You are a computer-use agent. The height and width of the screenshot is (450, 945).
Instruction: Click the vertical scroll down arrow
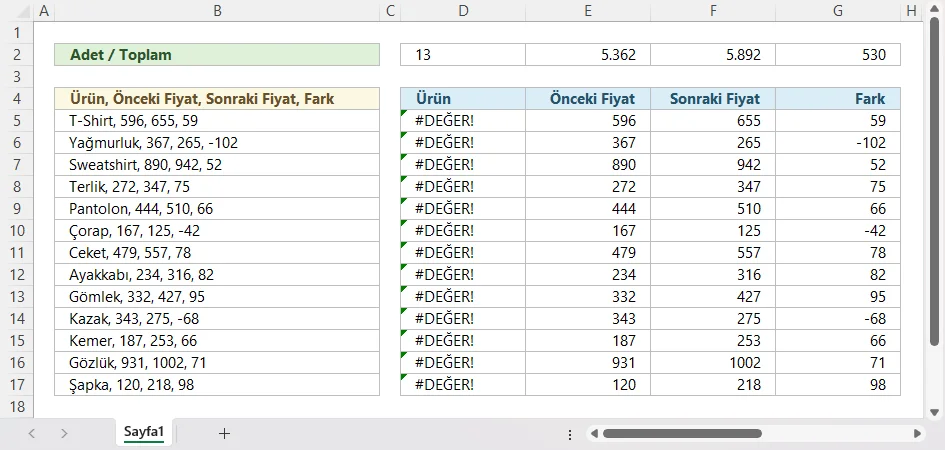point(935,411)
